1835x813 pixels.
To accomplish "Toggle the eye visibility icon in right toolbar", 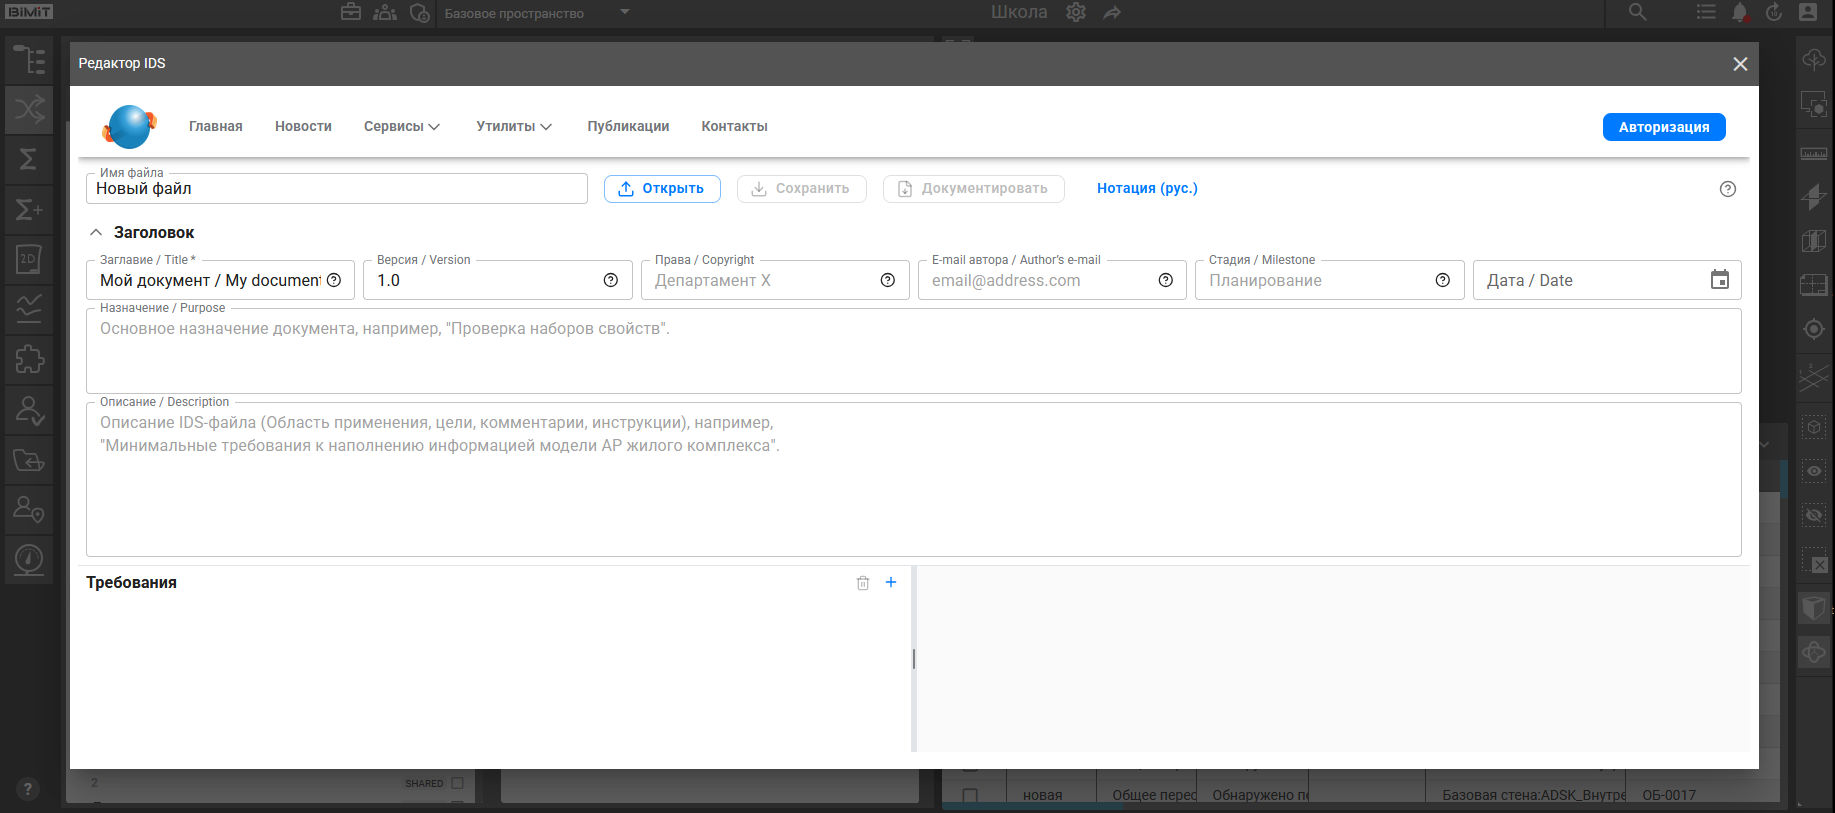I will pos(1814,471).
